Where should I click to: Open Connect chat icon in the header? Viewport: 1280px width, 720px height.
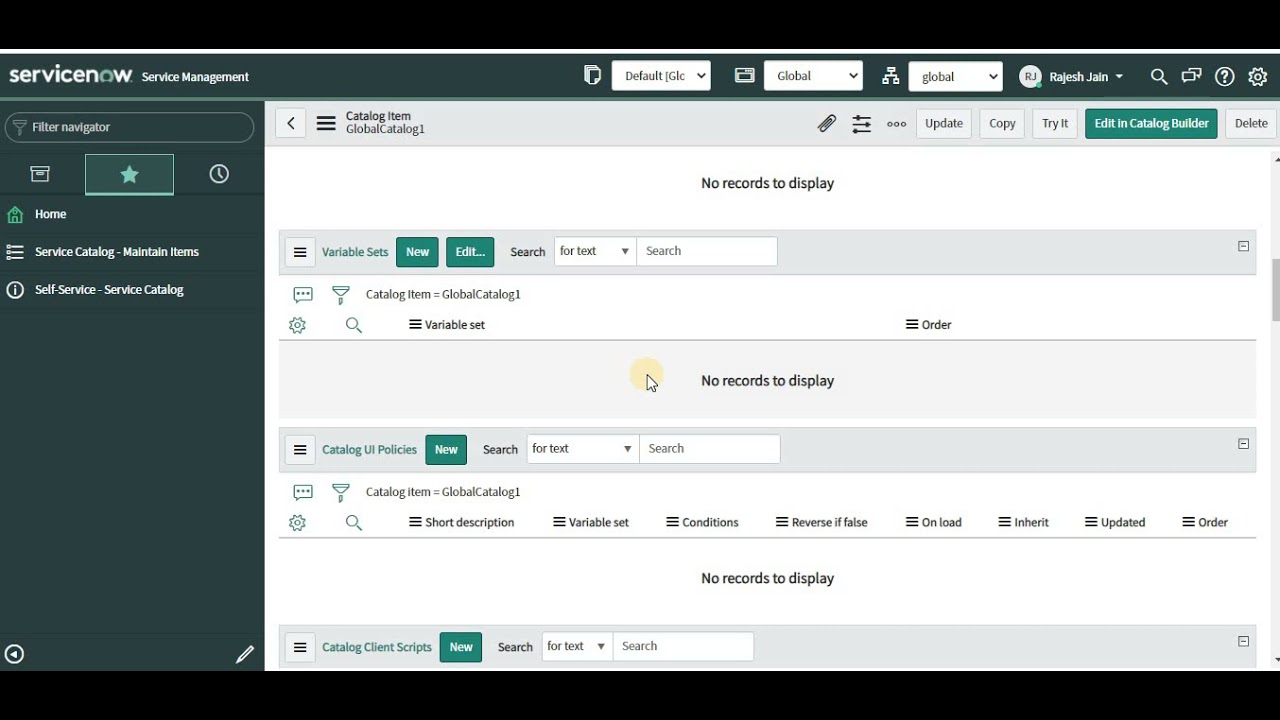(1191, 76)
